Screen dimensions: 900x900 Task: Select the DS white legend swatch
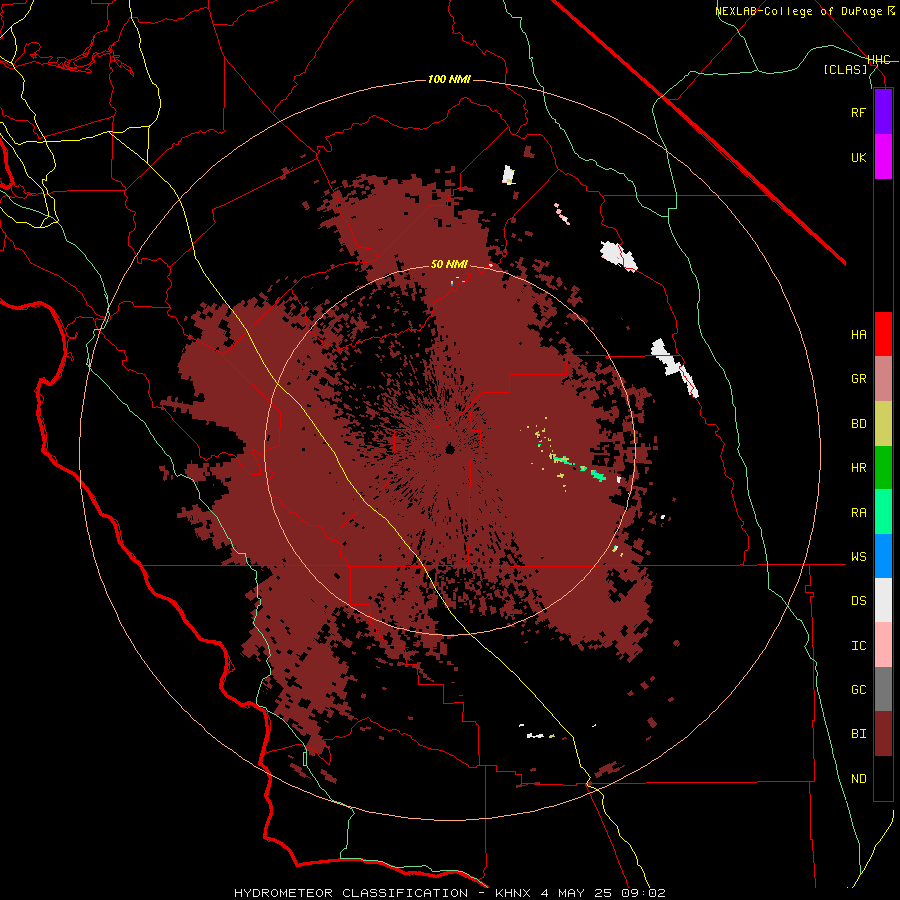pyautogui.click(x=883, y=600)
